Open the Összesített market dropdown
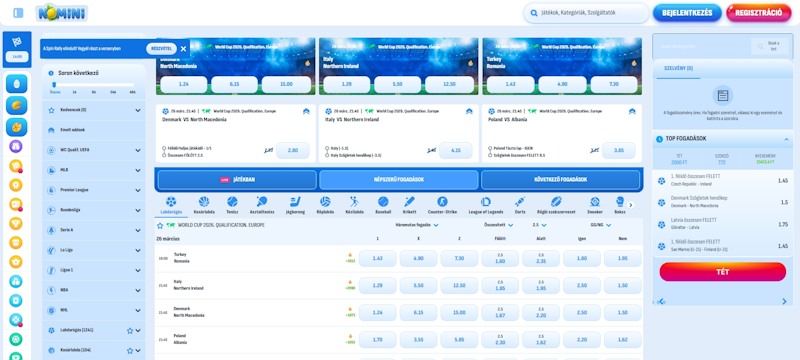Screen dimensions: 800x360 [498, 225]
